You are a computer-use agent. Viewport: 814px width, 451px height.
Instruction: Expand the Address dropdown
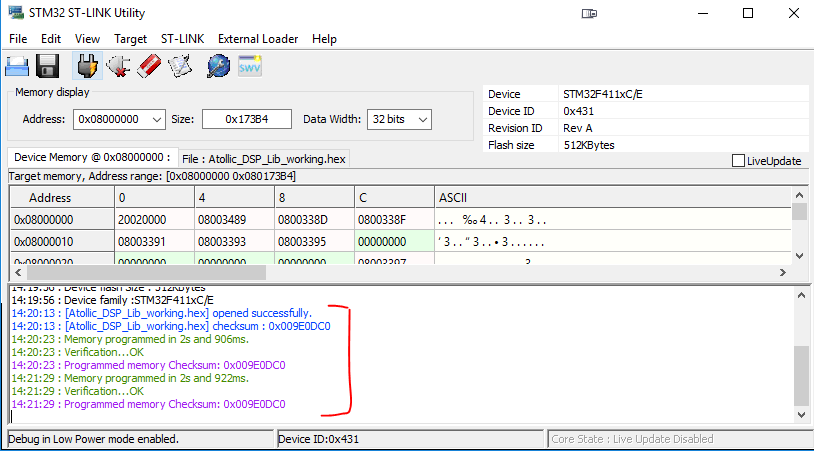(x=157, y=119)
